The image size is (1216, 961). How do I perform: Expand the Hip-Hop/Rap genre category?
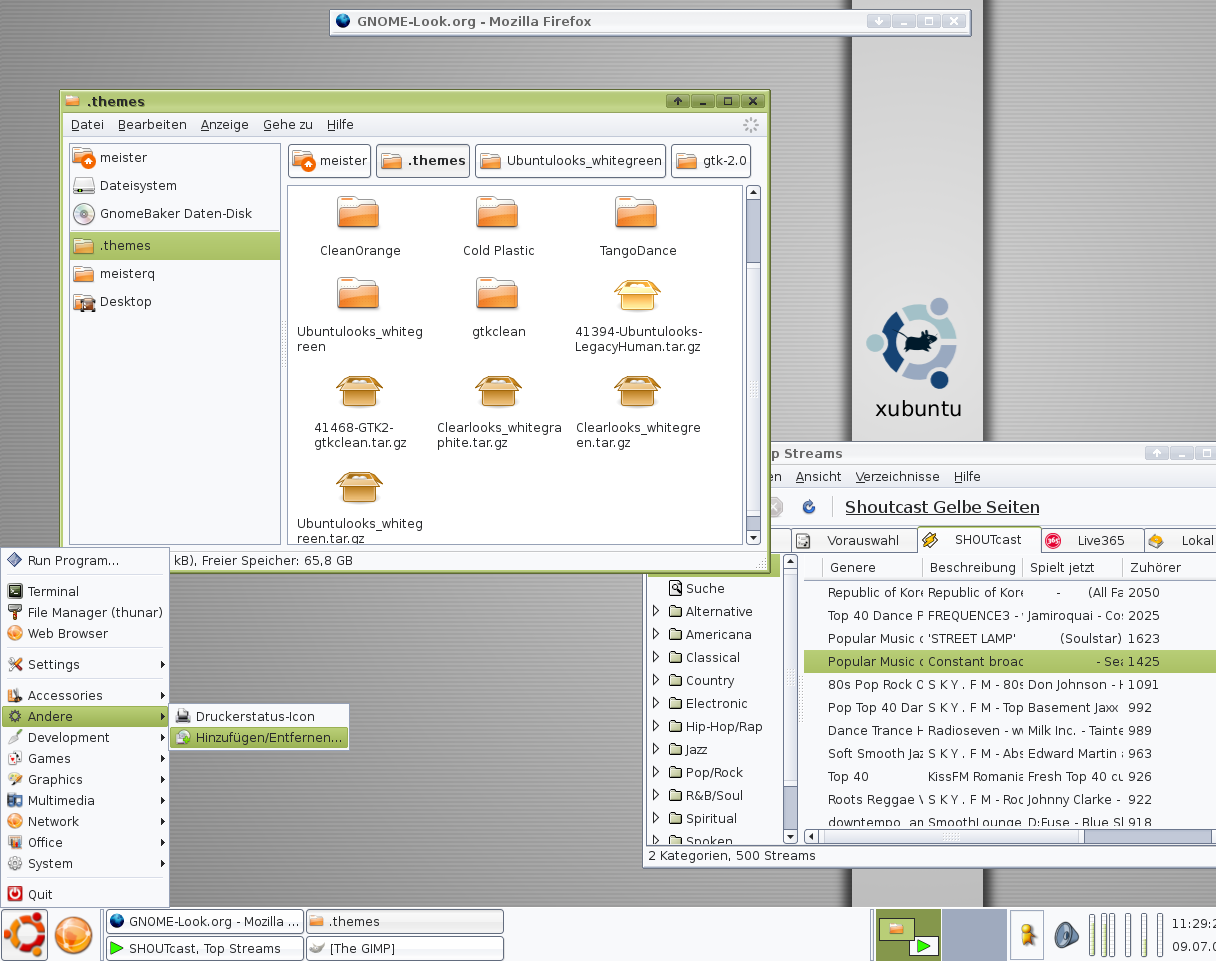pos(656,726)
